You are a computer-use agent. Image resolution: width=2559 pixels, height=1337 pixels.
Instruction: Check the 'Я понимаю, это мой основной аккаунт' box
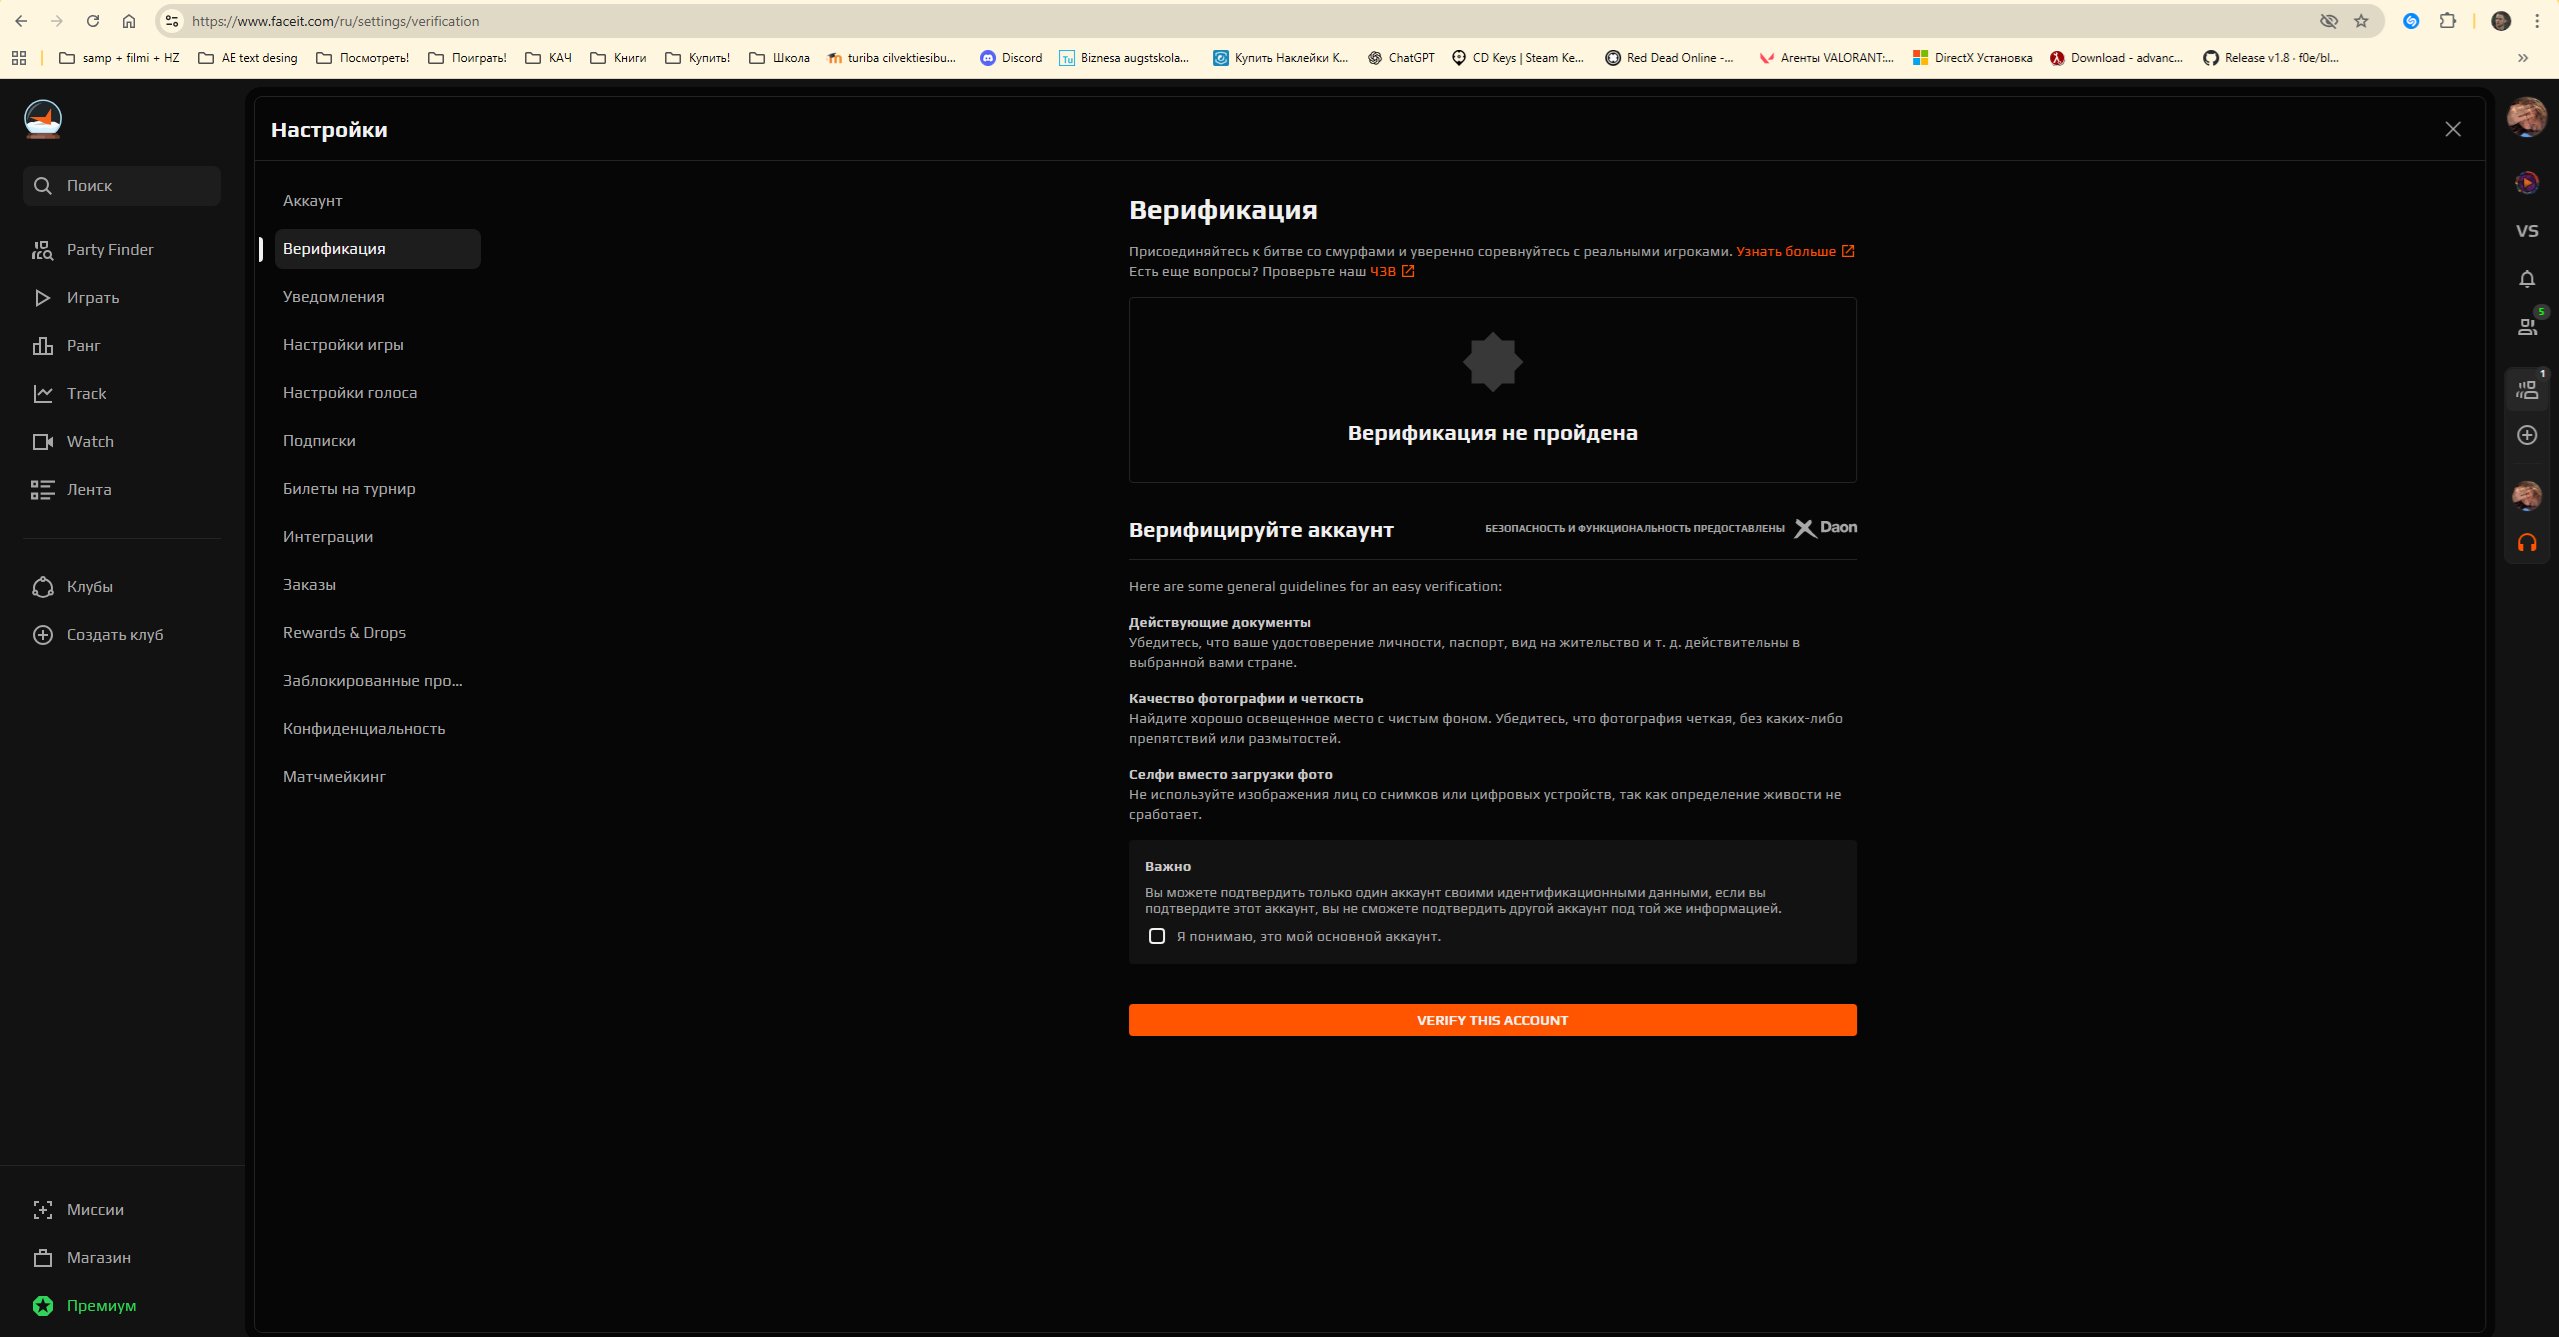(1157, 937)
